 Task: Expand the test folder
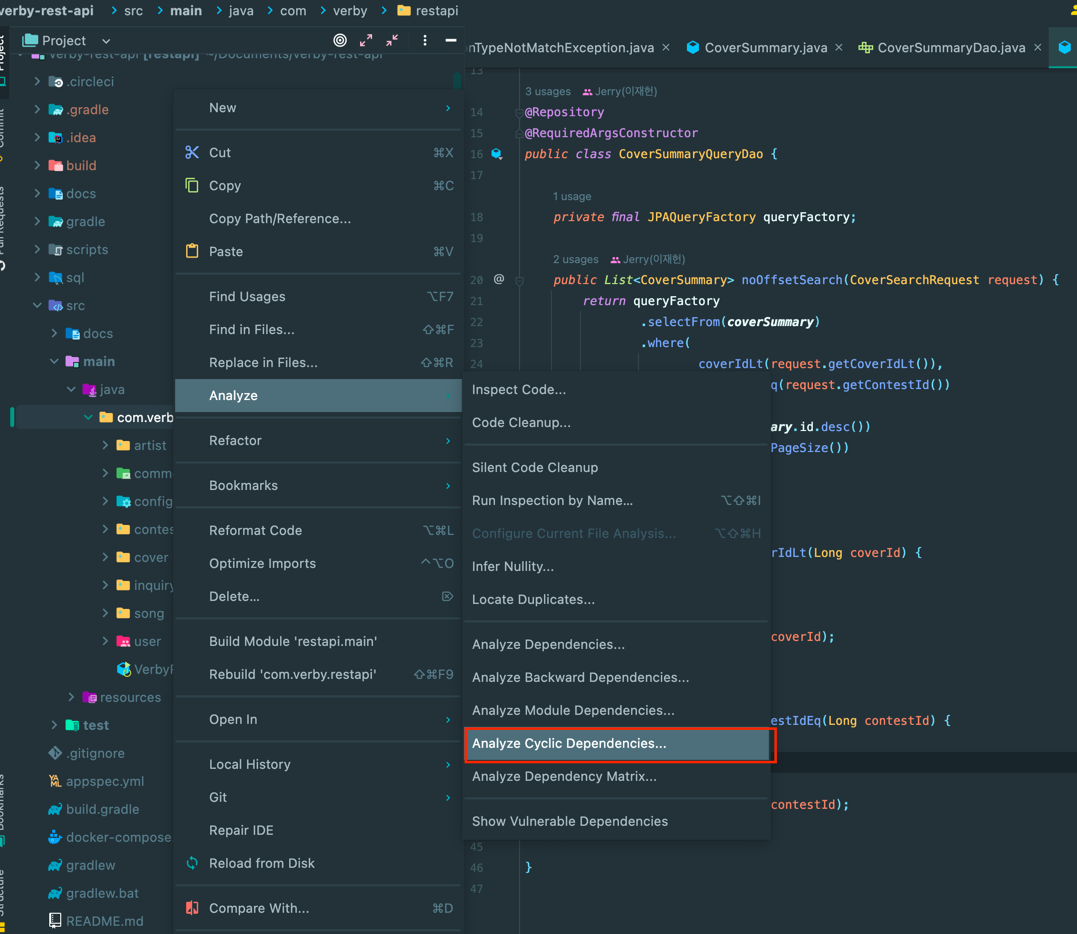(x=54, y=725)
